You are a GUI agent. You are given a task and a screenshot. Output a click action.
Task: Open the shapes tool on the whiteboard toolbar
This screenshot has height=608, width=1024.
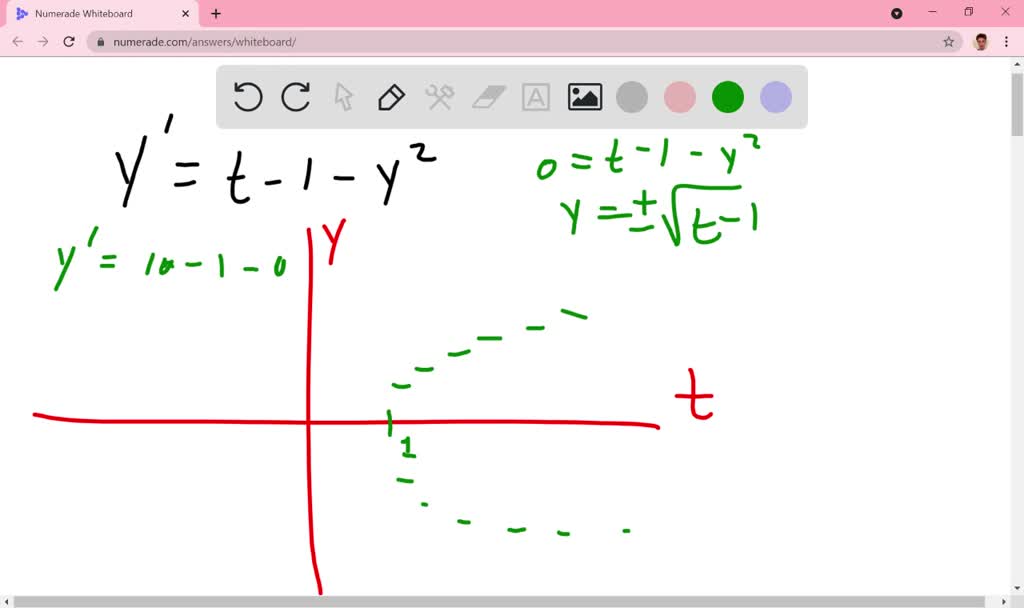click(x=440, y=97)
